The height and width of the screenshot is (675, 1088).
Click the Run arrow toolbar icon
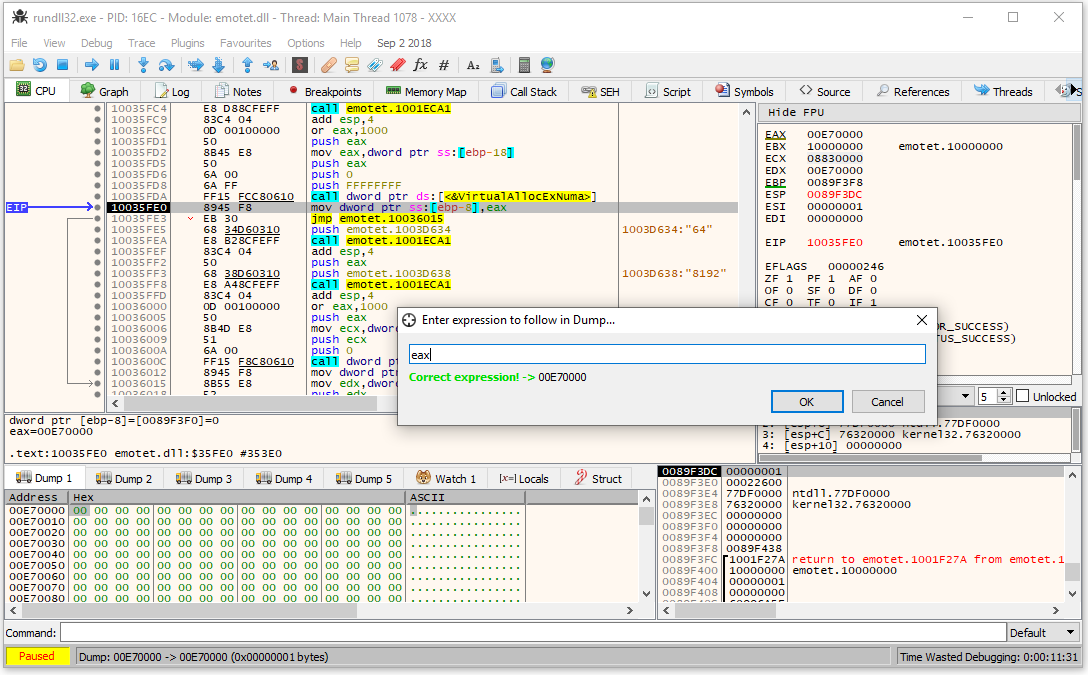click(91, 65)
